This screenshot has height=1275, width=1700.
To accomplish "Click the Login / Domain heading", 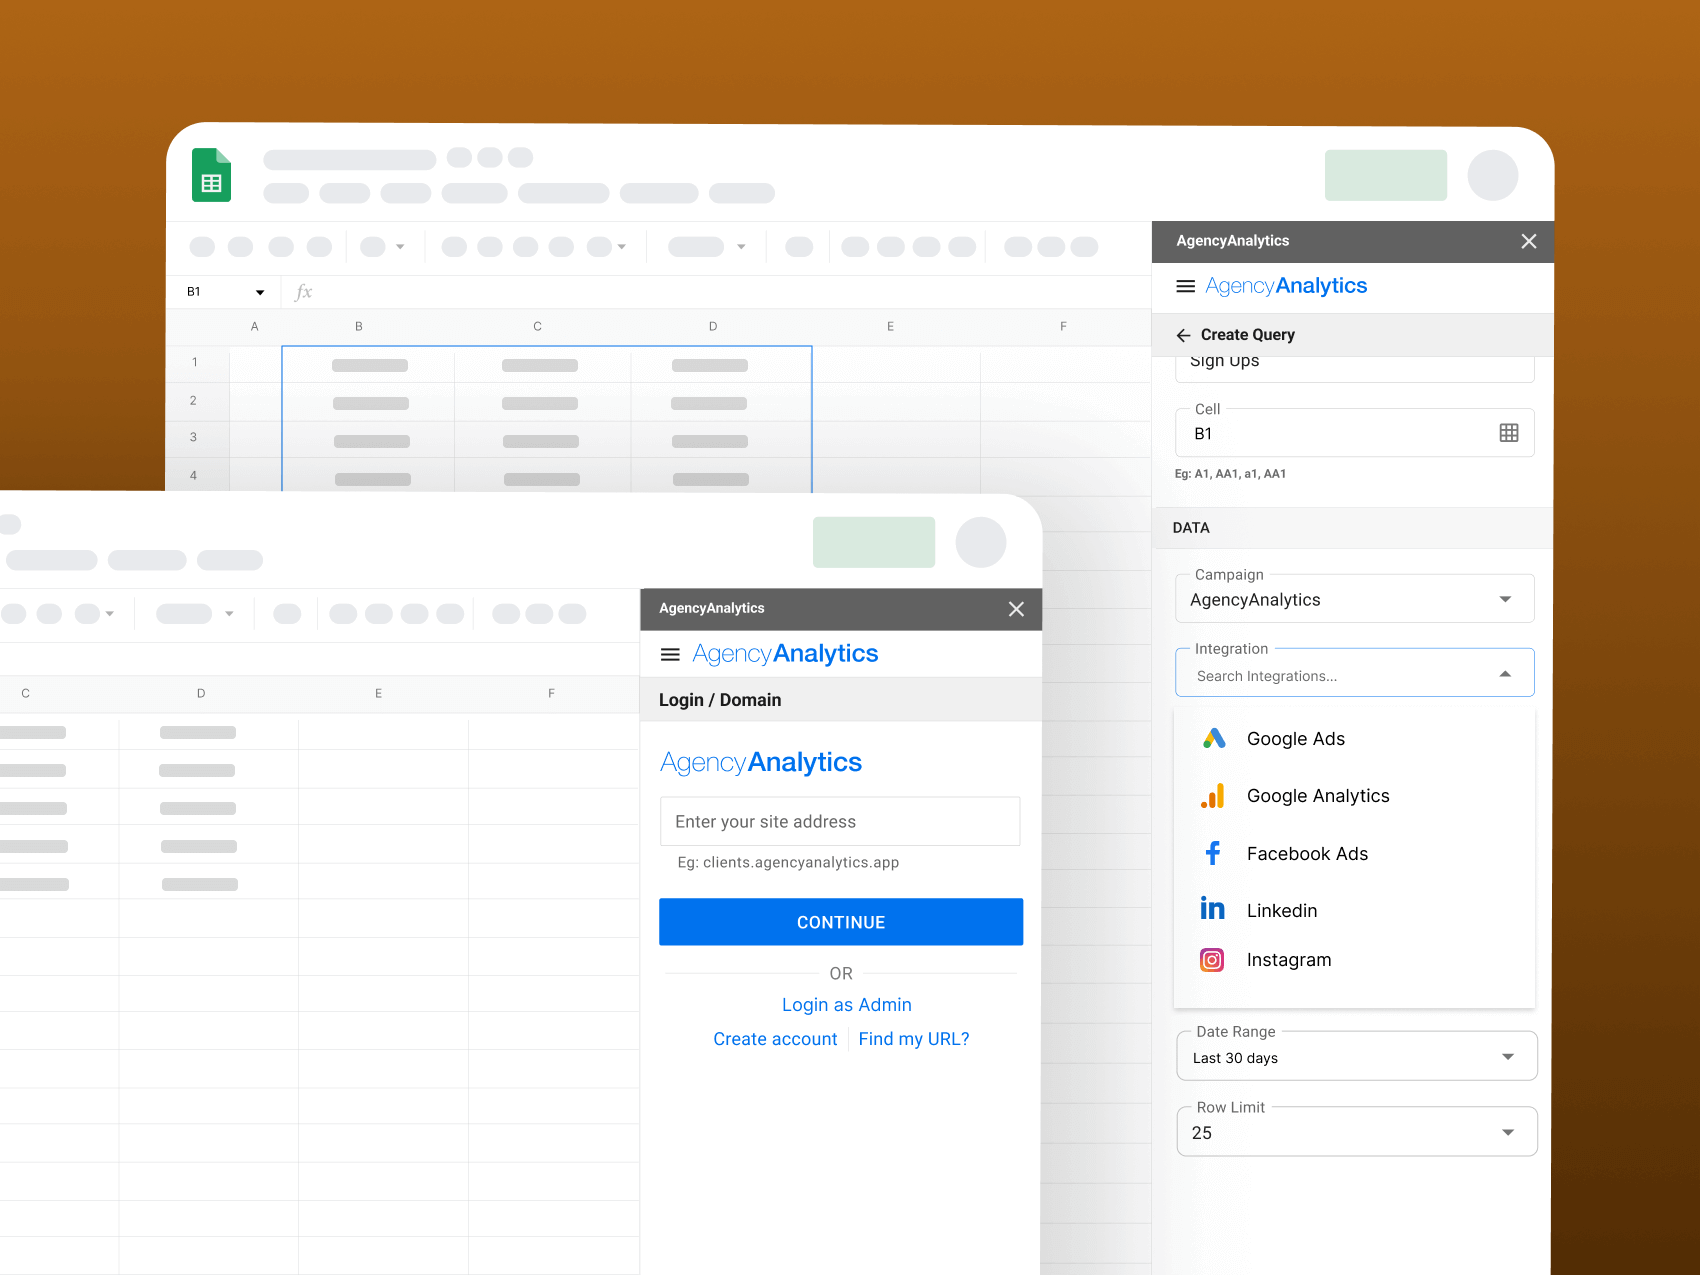I will pos(720,700).
